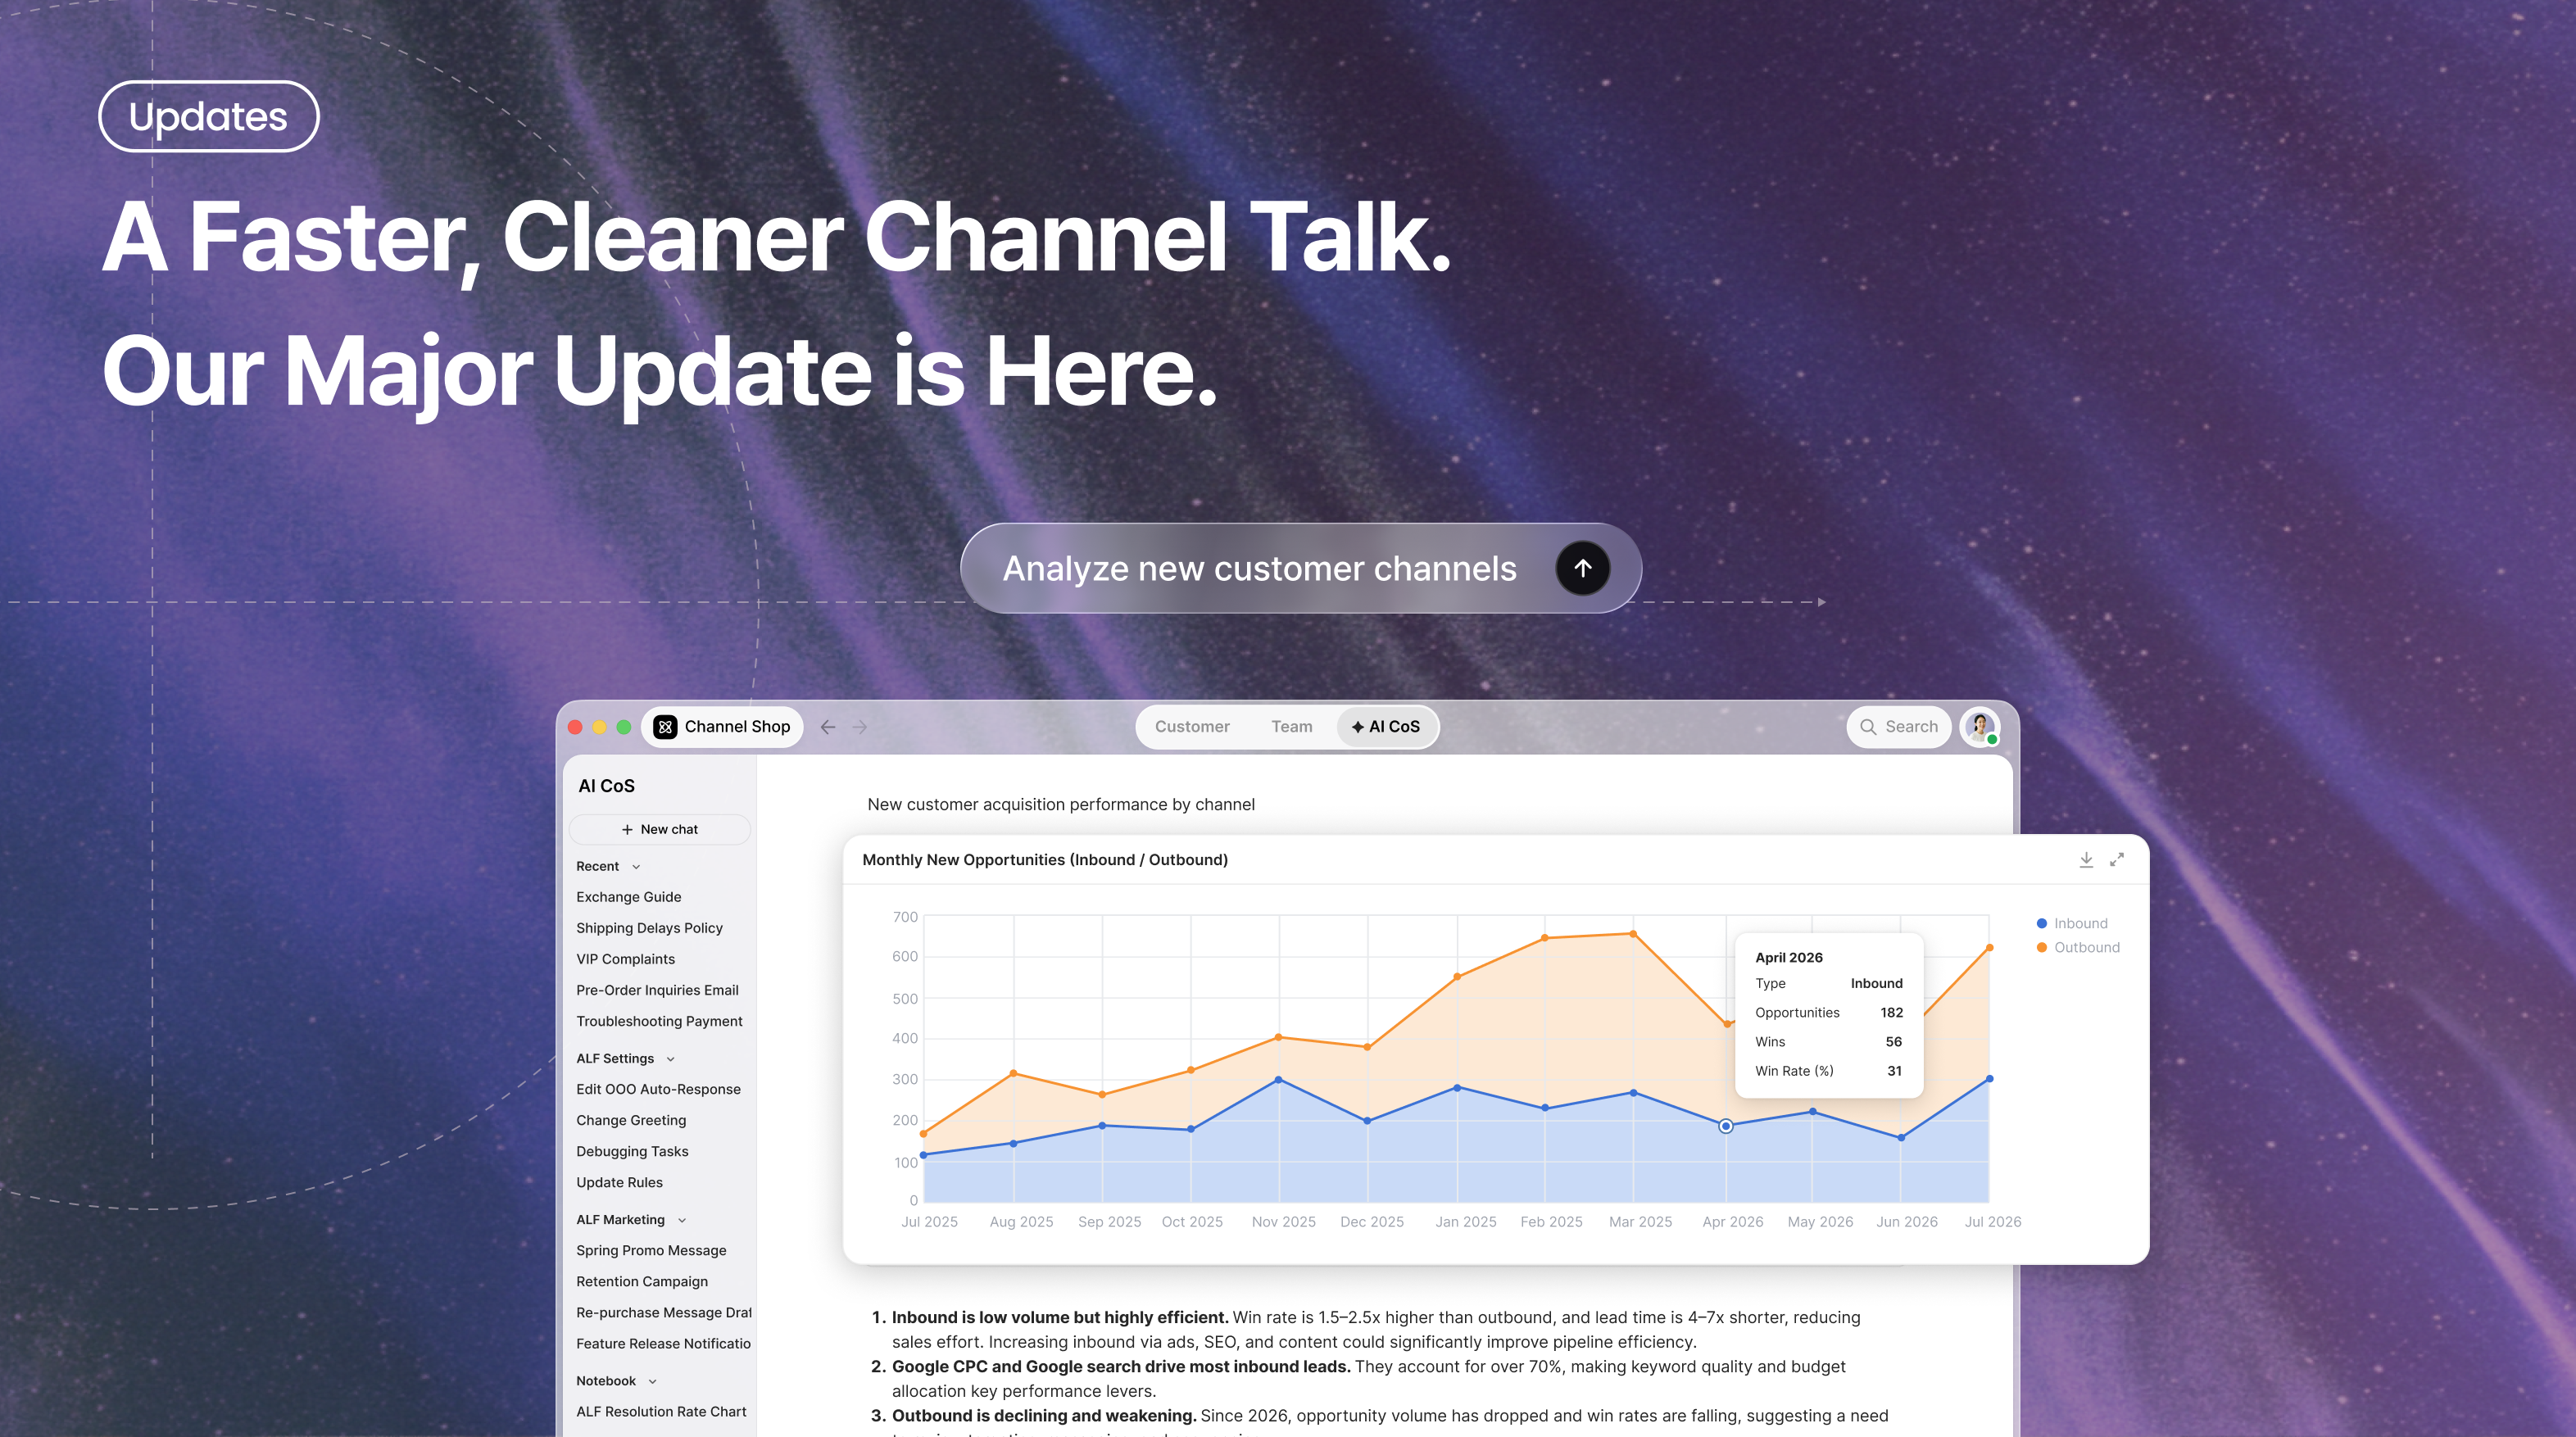Open the user profile avatar
This screenshot has height=1437, width=2576.
(x=1980, y=727)
